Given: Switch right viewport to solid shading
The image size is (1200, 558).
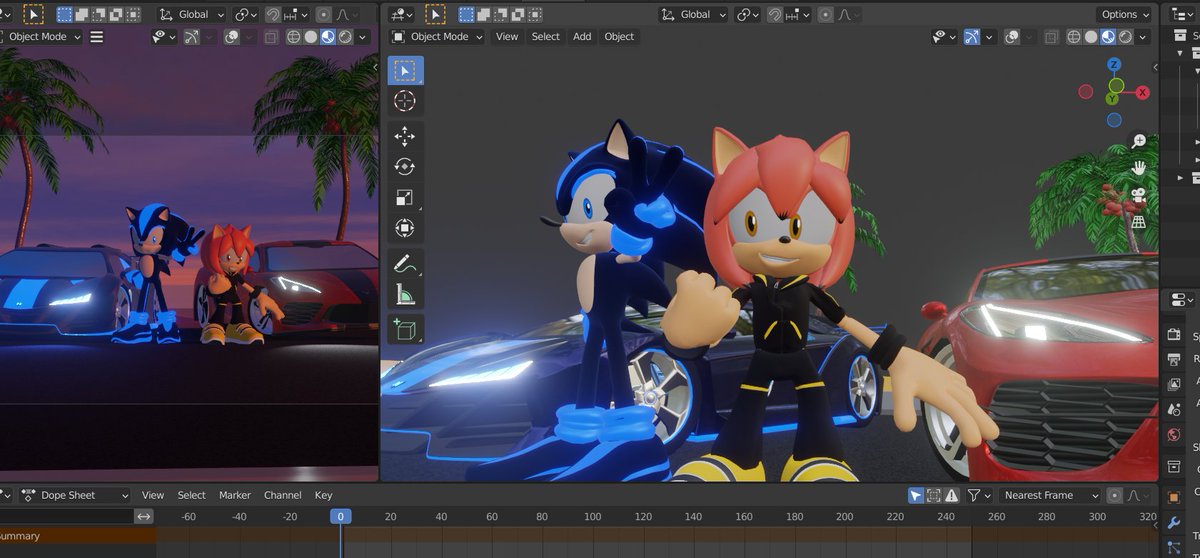Looking at the screenshot, I should pos(1091,37).
